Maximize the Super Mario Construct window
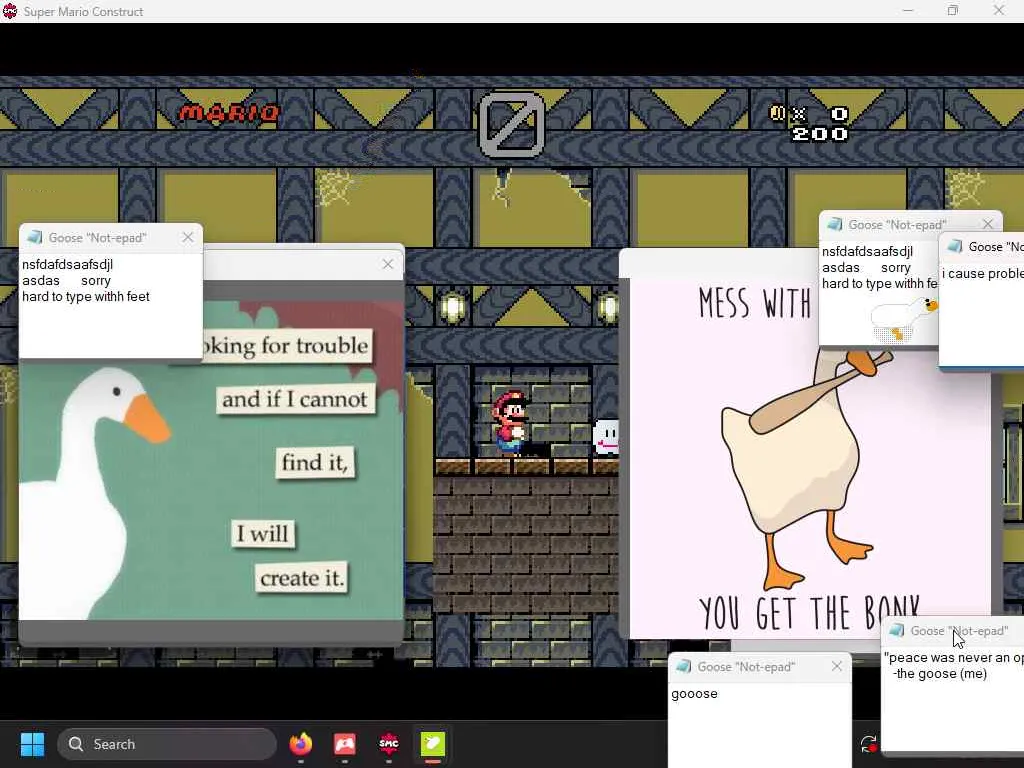The width and height of the screenshot is (1024, 768). [953, 10]
